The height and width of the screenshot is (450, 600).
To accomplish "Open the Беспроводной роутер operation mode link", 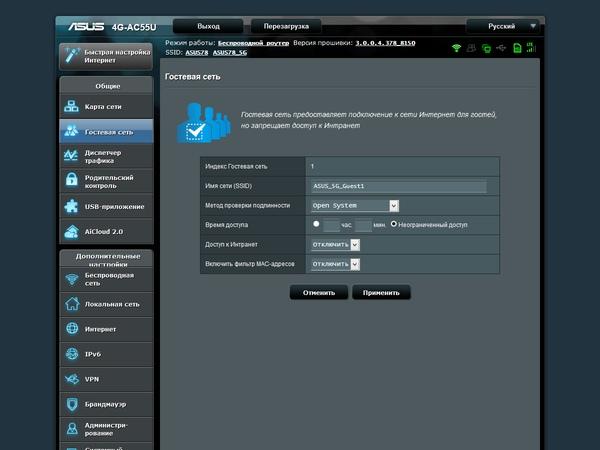I will 253,43.
